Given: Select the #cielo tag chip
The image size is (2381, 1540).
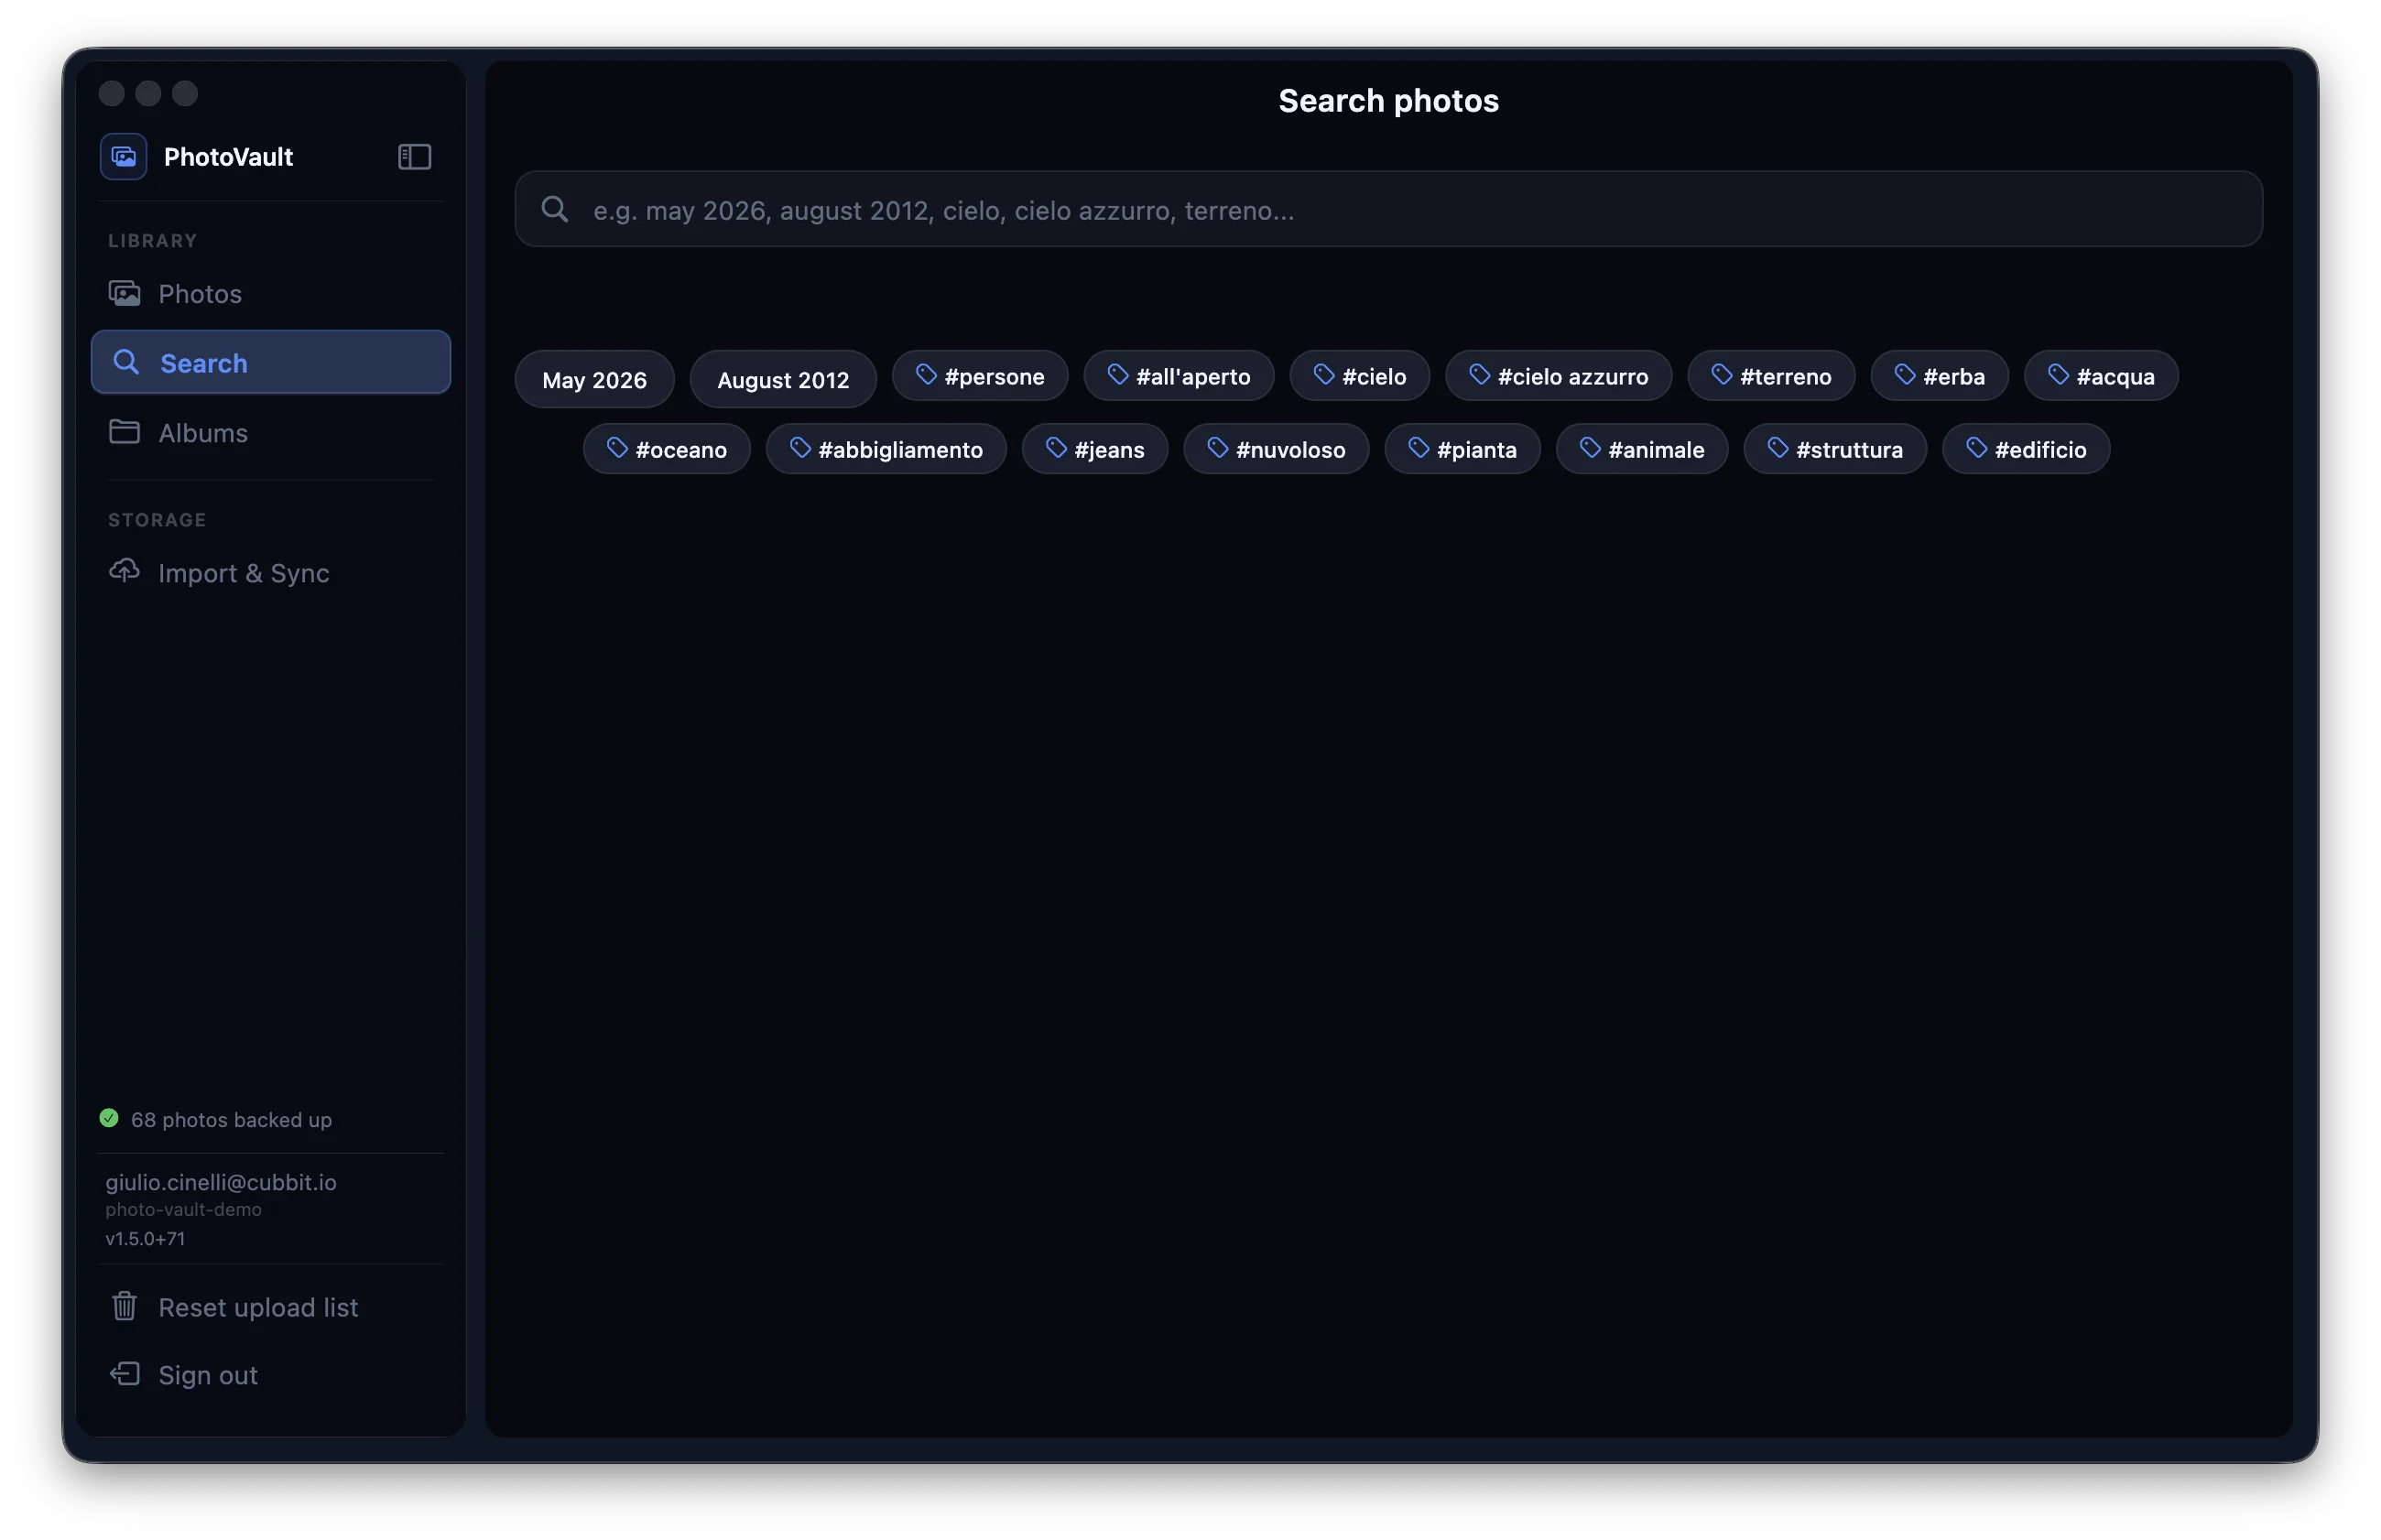Looking at the screenshot, I should (1360, 375).
